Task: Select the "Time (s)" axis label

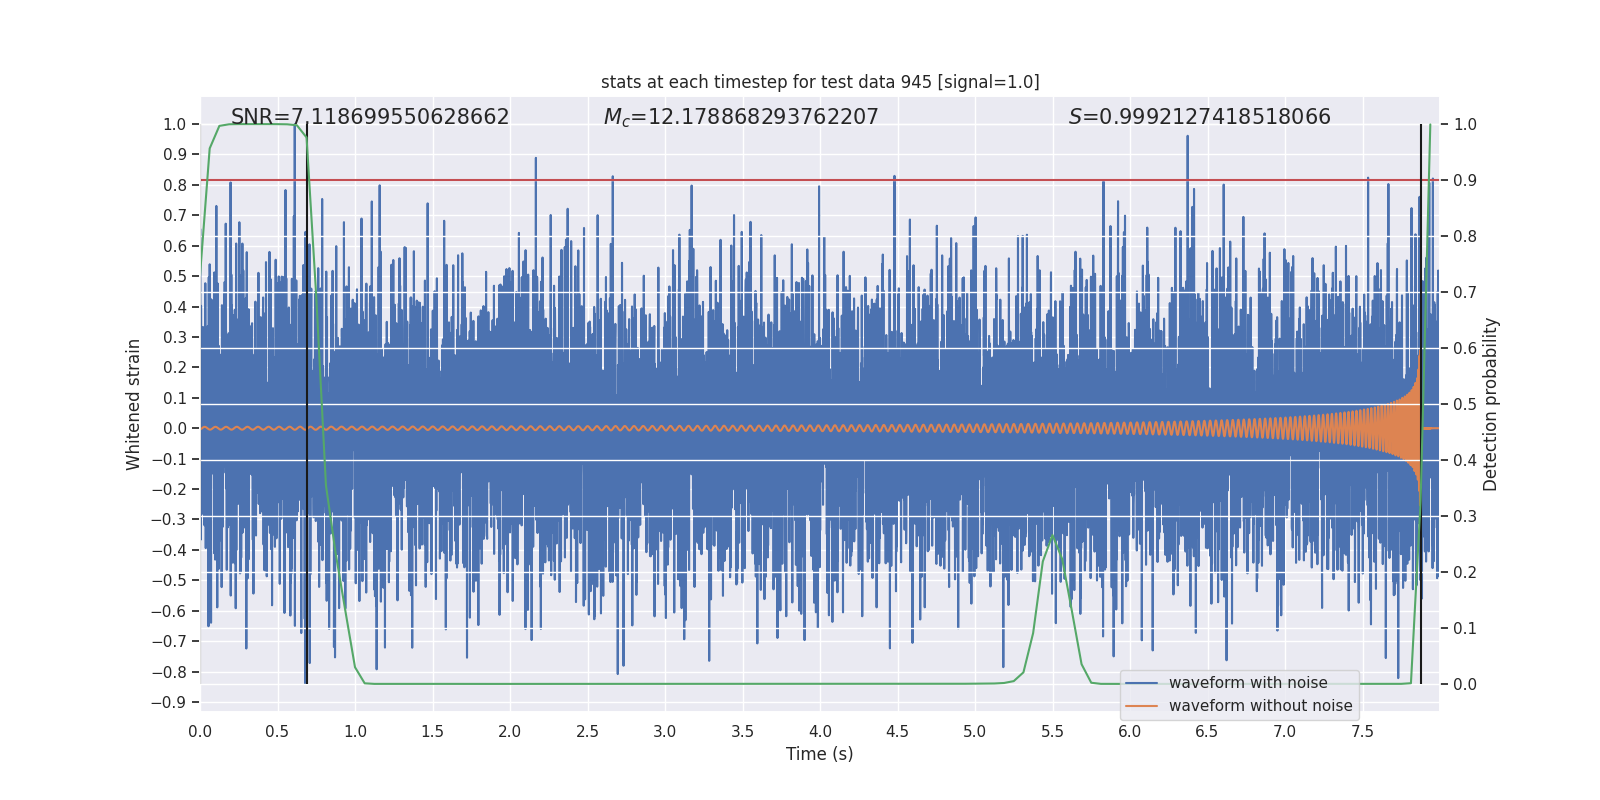Action: 820,754
